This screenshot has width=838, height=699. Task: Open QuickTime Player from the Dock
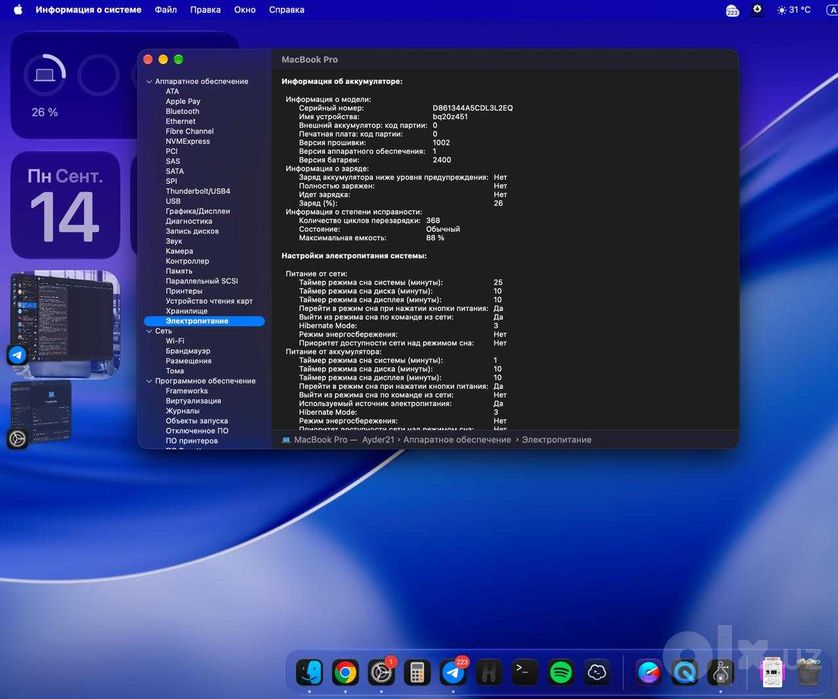[685, 672]
